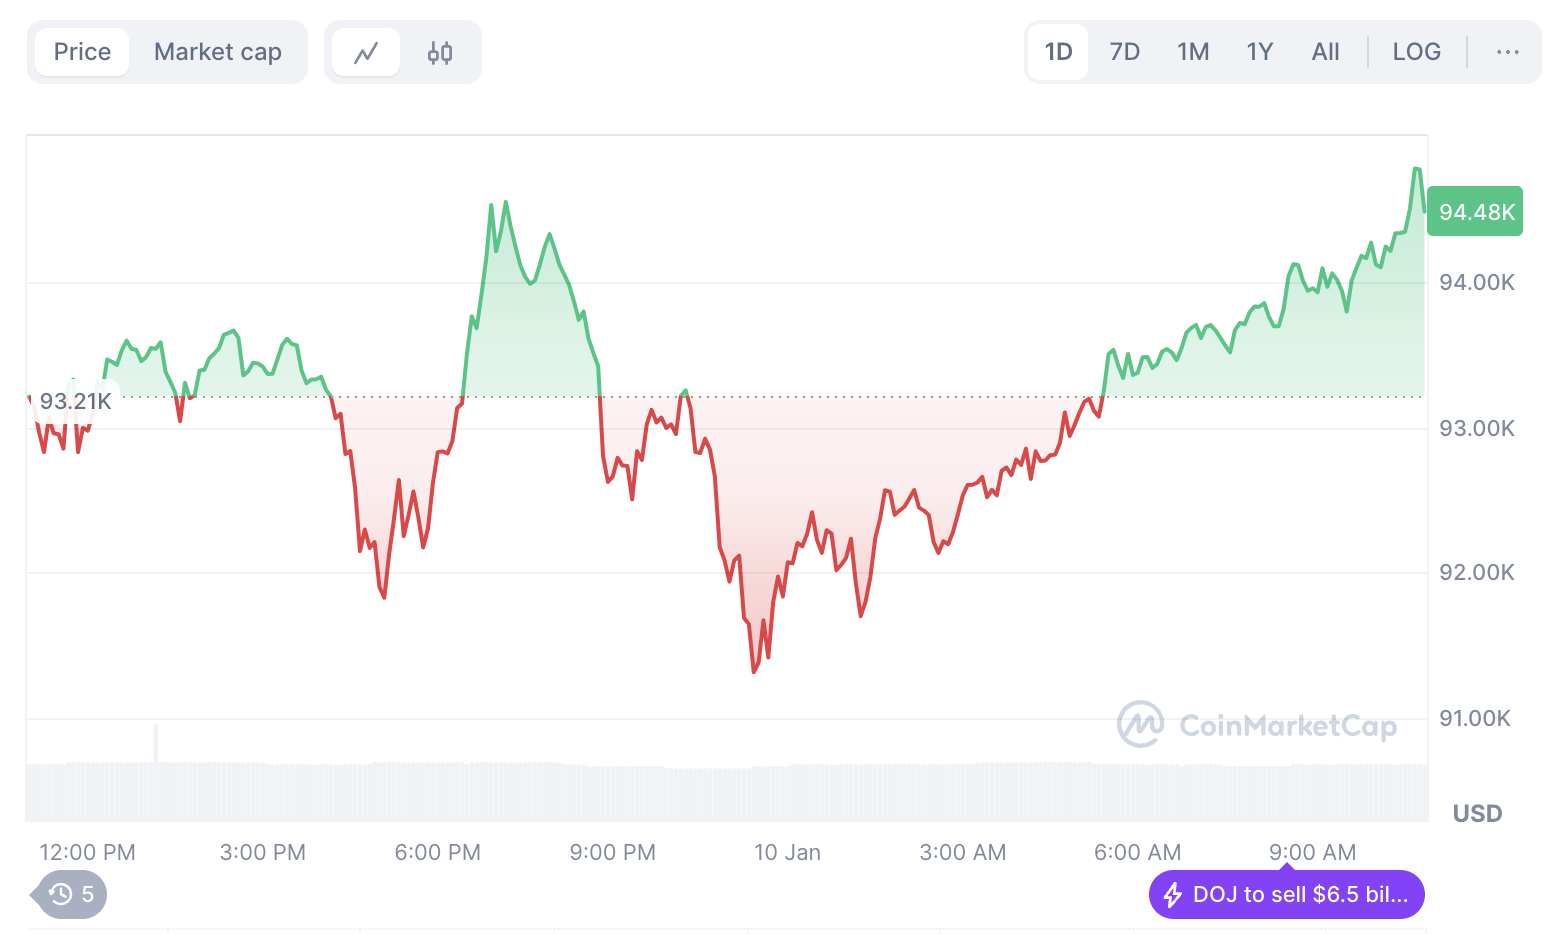Show the All time range
The image size is (1558, 934).
pyautogui.click(x=1325, y=52)
